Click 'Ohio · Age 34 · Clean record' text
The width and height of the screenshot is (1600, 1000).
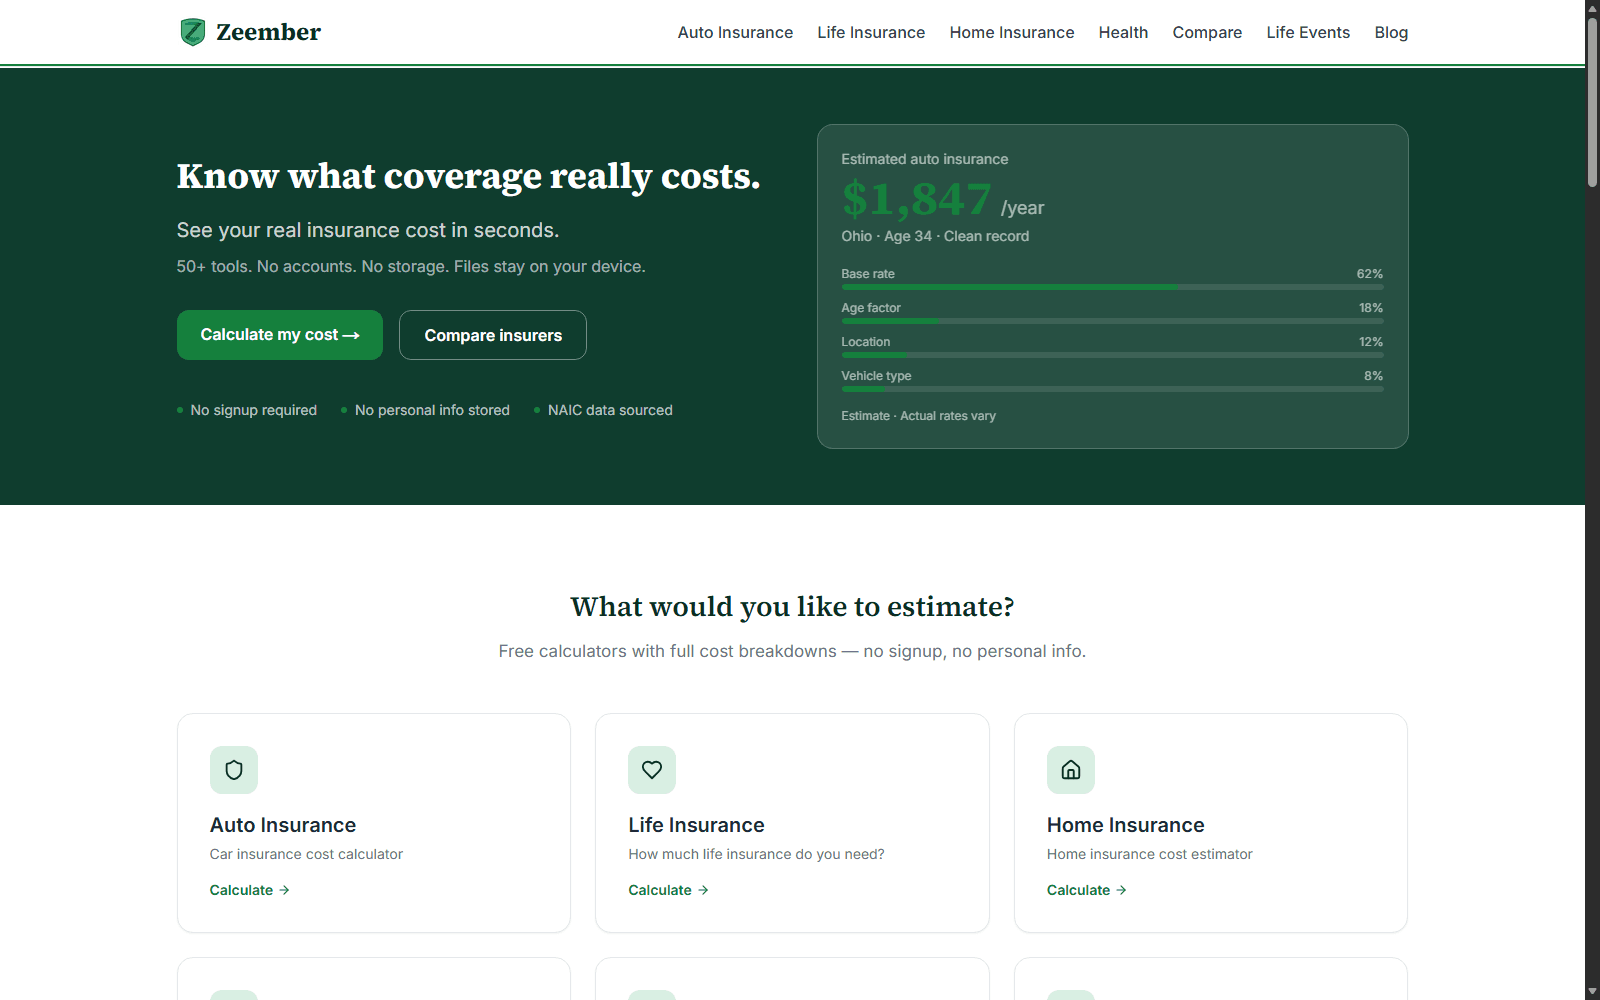(x=935, y=236)
